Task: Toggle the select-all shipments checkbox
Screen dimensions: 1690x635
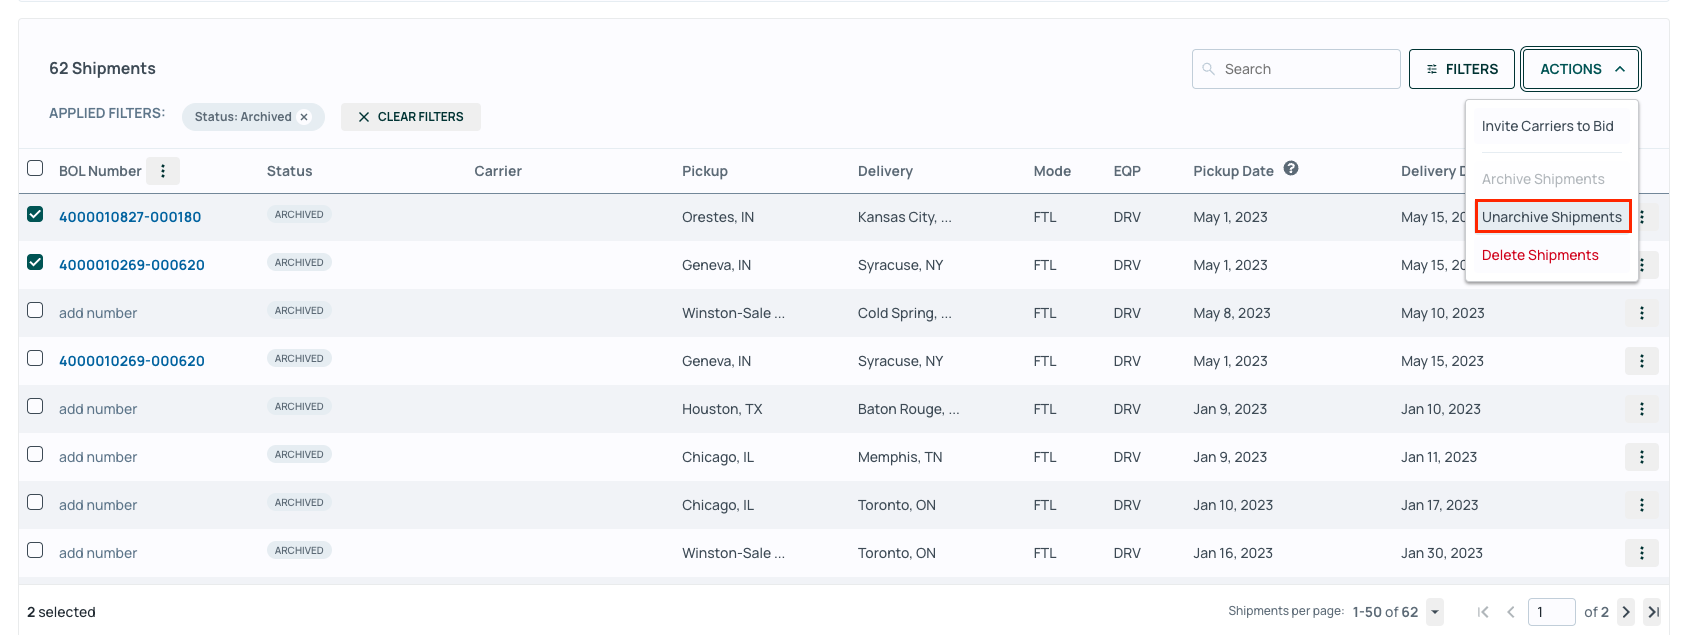Action: click(x=35, y=168)
